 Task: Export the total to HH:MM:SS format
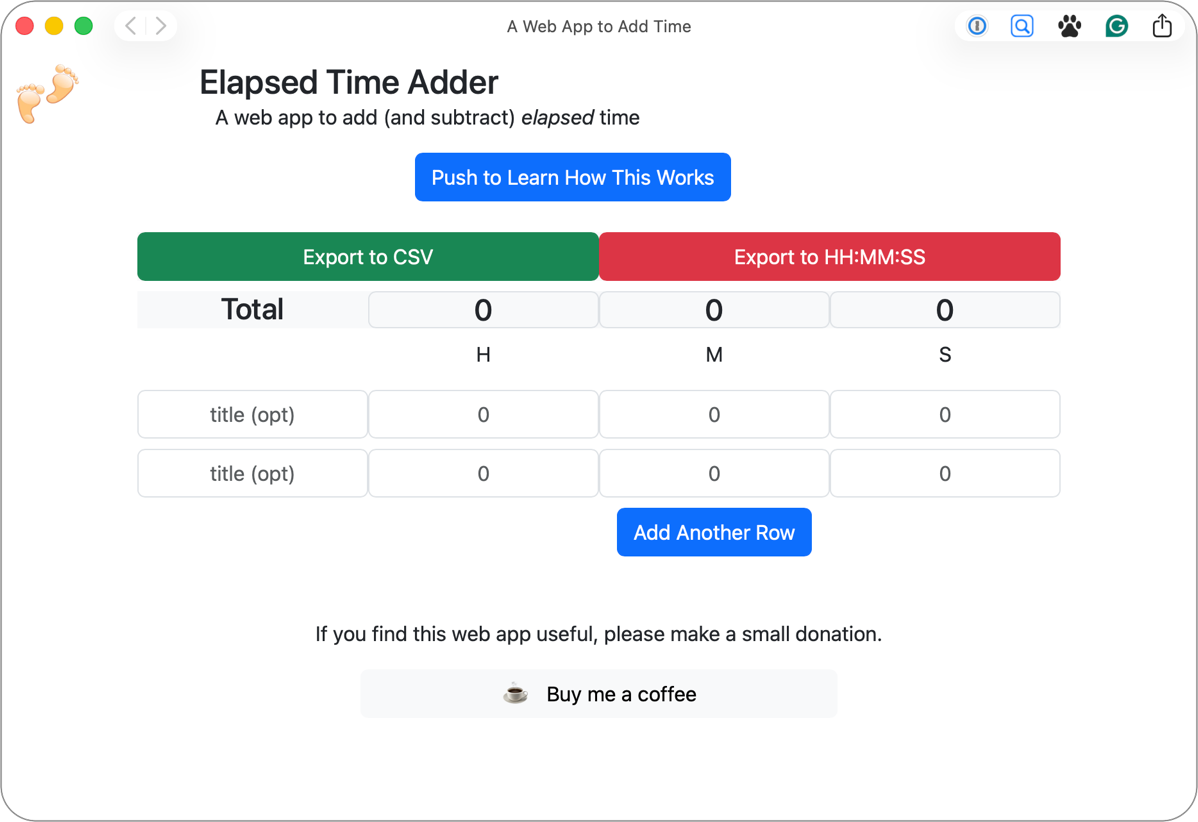coord(830,256)
